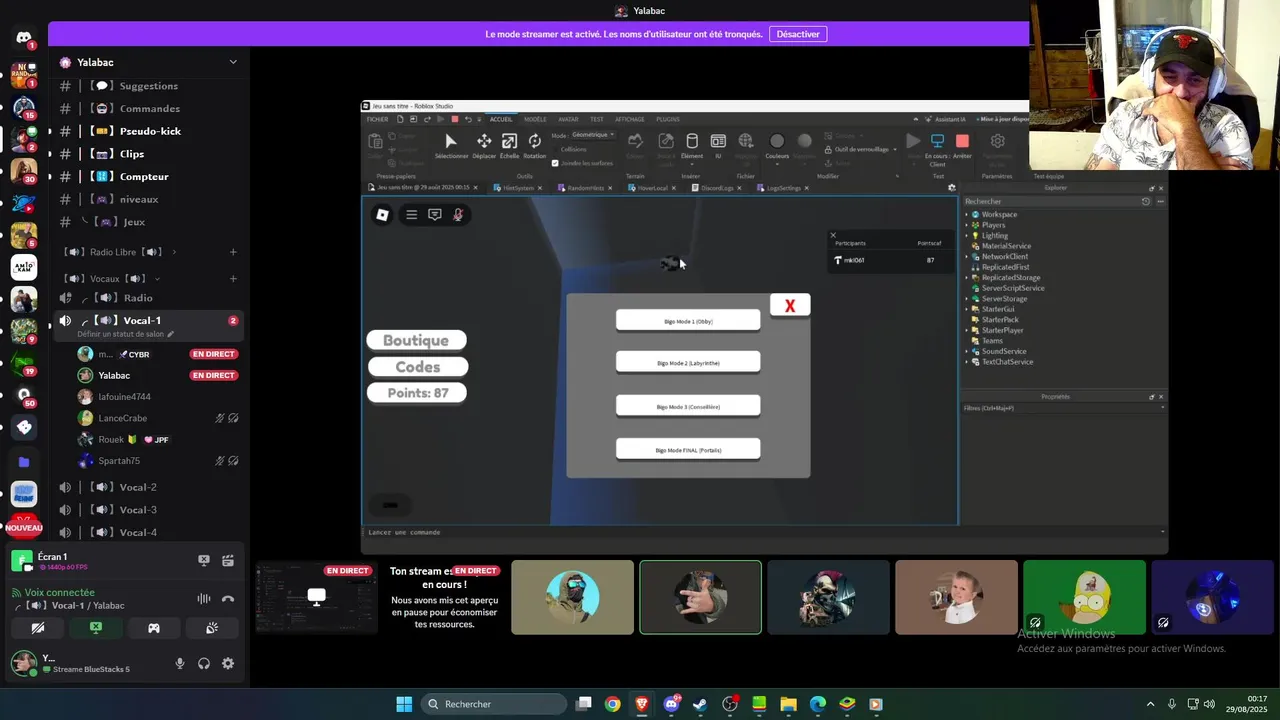Stop streaming via the green screen-share button
1280x720 pixels.
(96, 628)
